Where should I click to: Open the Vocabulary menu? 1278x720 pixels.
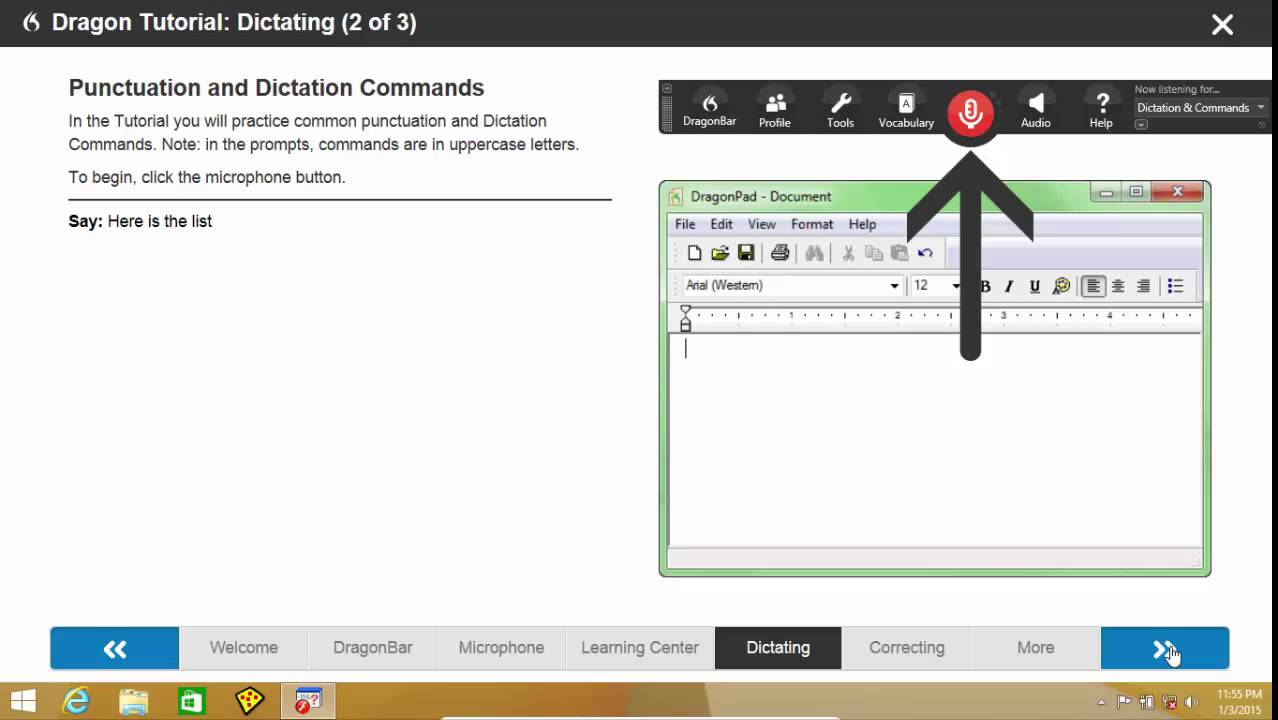pyautogui.click(x=906, y=109)
